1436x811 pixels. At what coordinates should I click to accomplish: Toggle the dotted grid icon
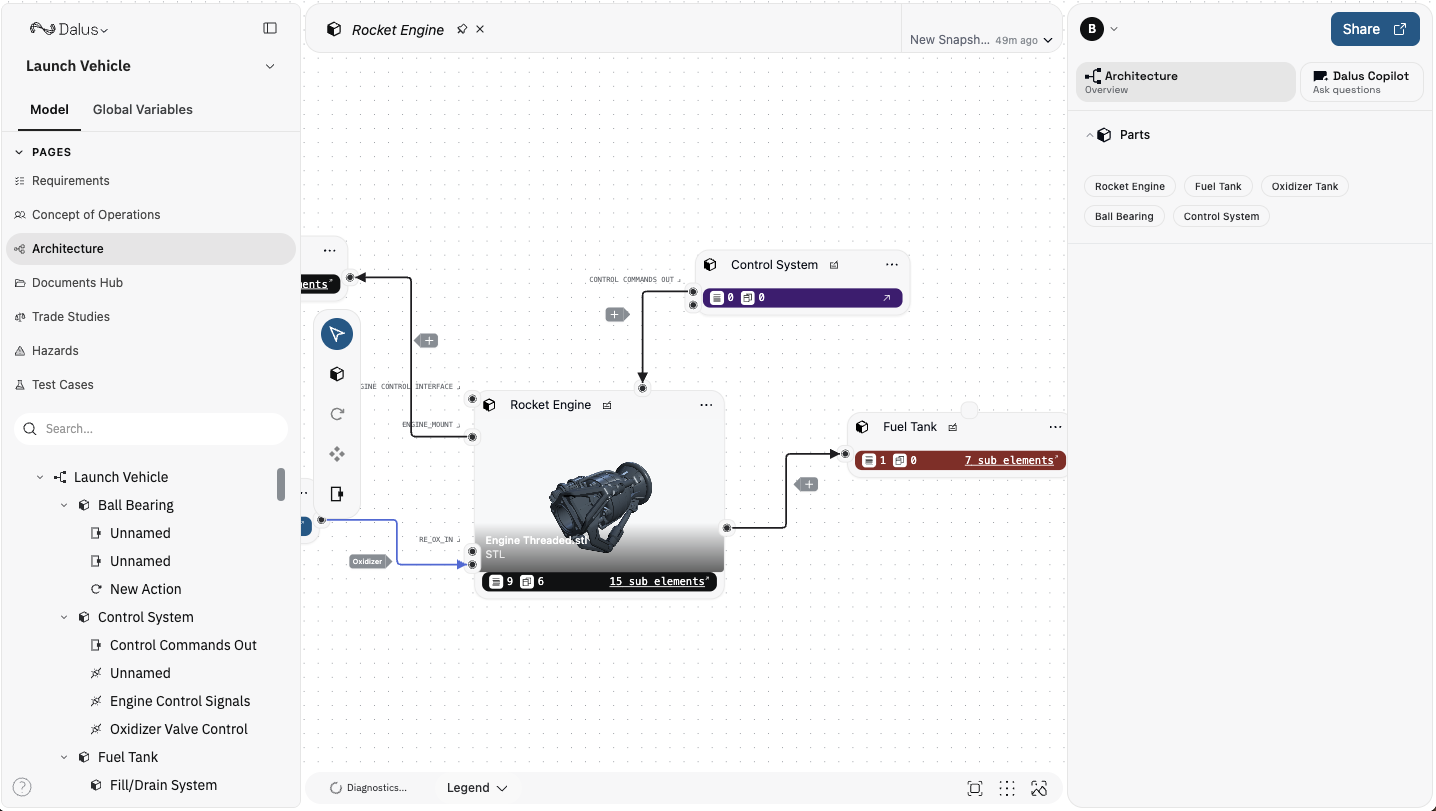[x=1007, y=788]
